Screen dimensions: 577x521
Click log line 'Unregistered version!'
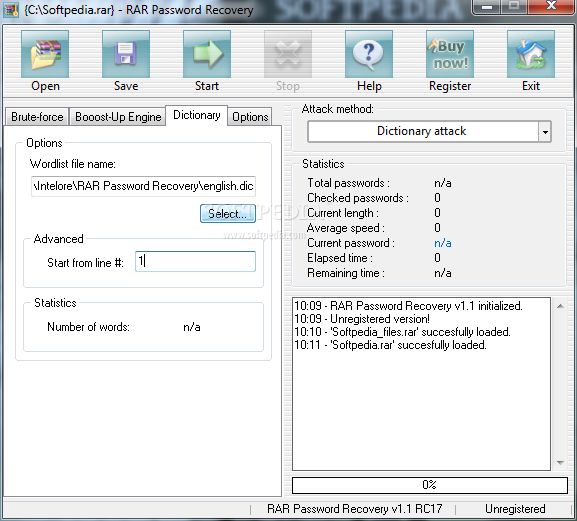pyautogui.click(x=380, y=319)
